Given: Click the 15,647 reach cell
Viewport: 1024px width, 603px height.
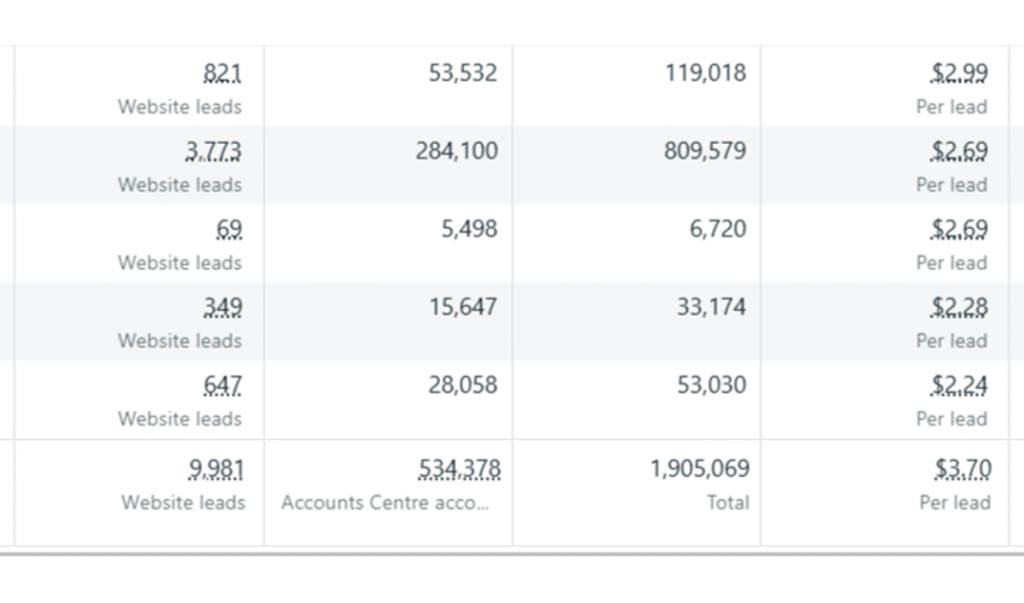Looking at the screenshot, I should point(463,307).
